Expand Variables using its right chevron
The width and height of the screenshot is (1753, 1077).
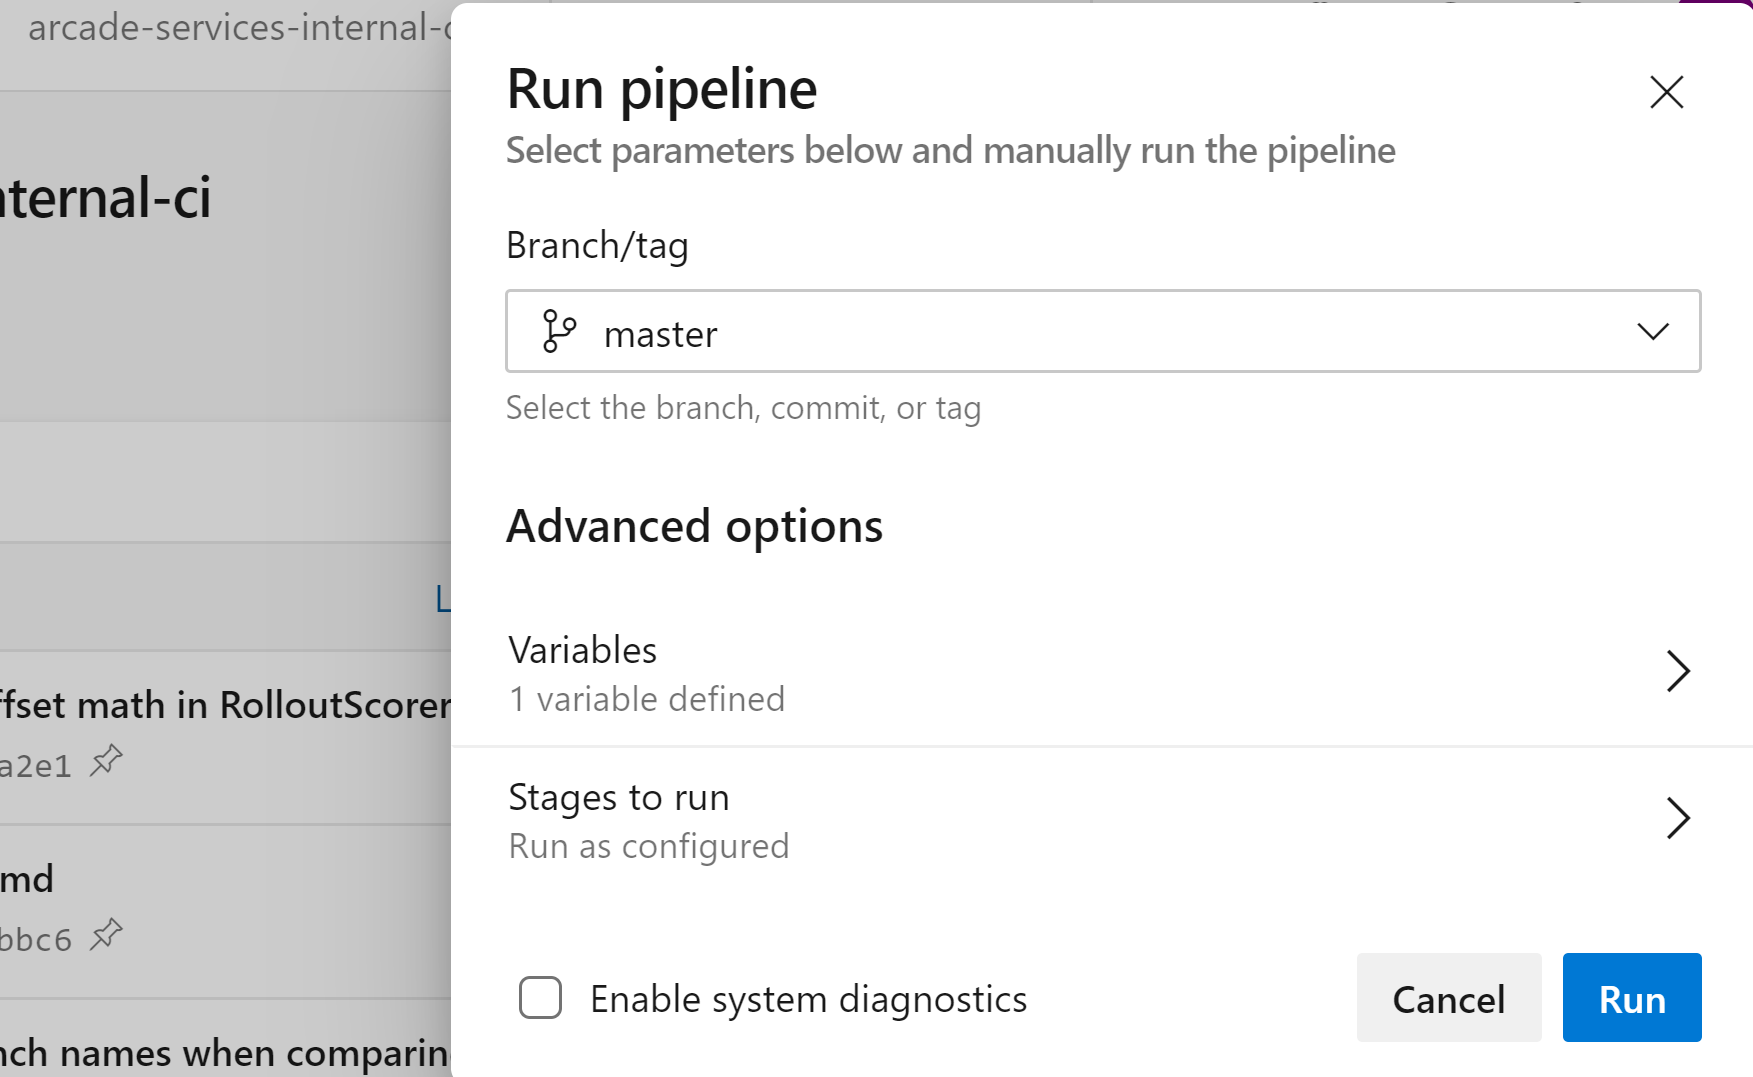click(x=1677, y=671)
